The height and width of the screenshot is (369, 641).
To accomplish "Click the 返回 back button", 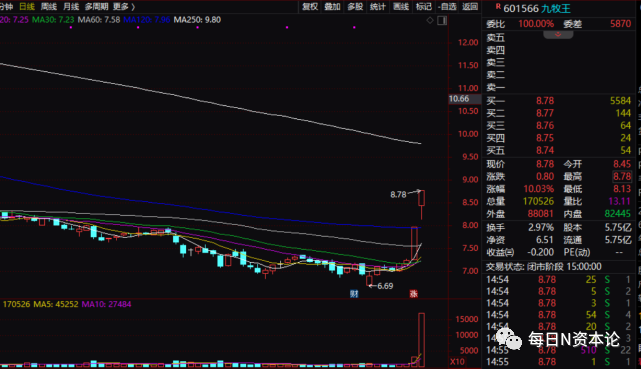I will [470, 7].
